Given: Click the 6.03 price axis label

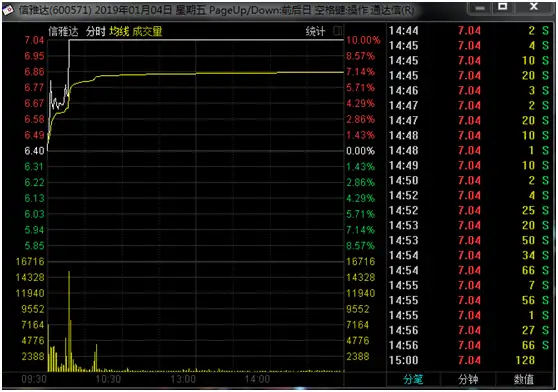Looking at the screenshot, I should pyautogui.click(x=34, y=214).
